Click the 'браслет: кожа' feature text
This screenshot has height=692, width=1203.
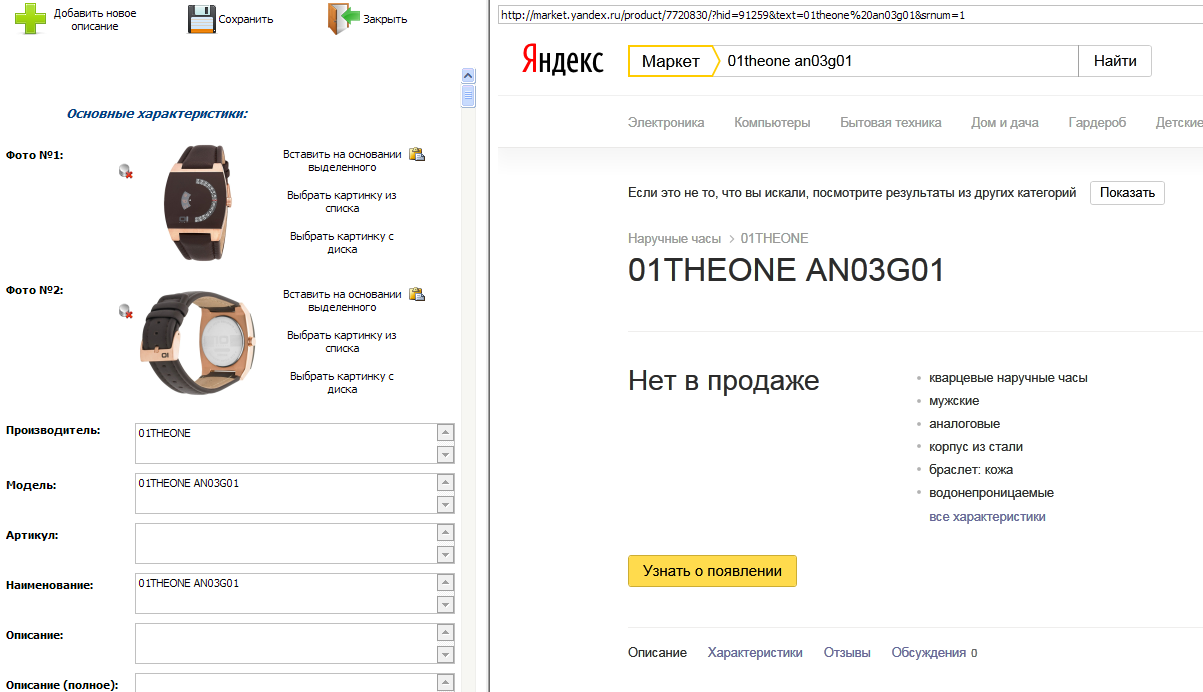pyautogui.click(x=970, y=470)
